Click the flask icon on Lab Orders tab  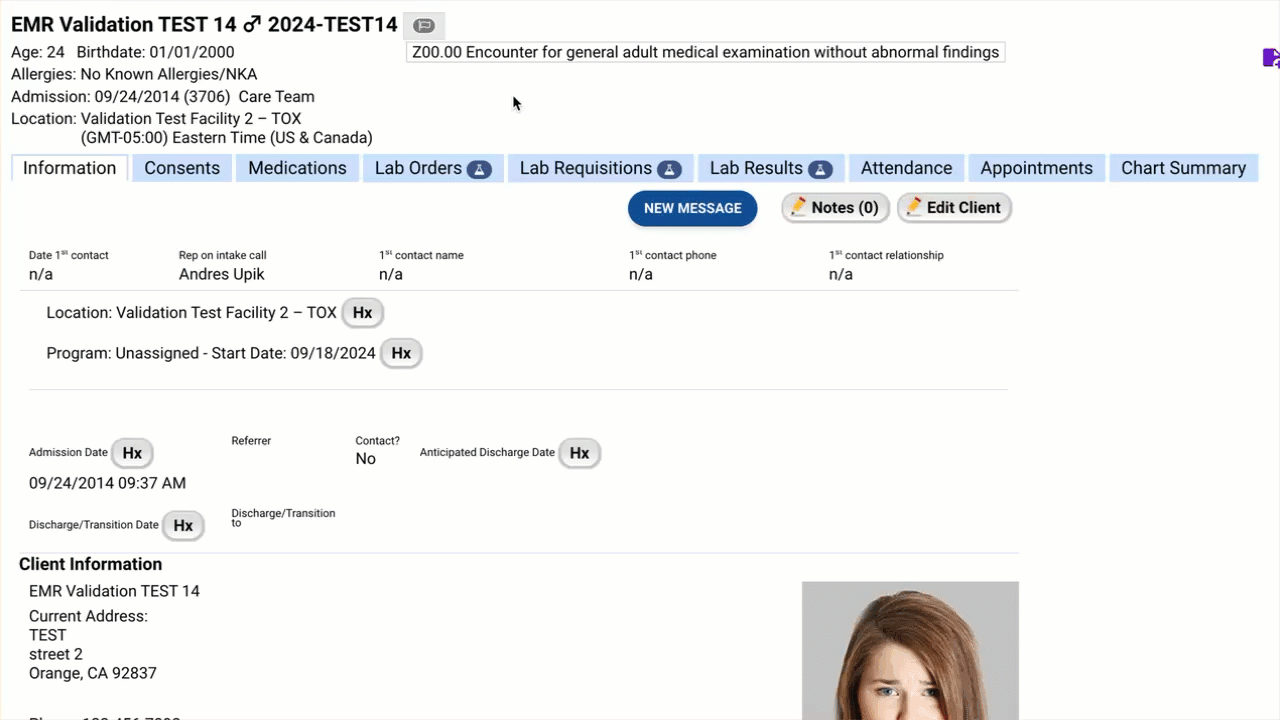[479, 169]
